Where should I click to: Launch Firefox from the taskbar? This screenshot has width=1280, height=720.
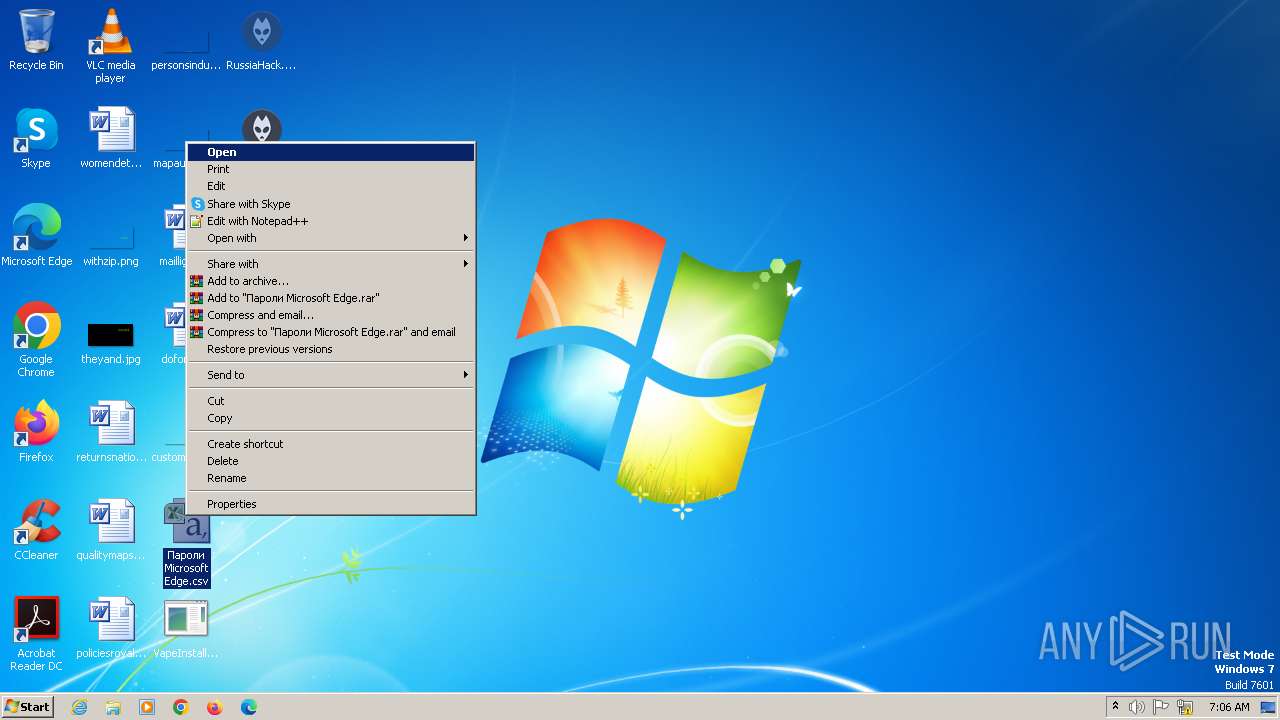click(x=215, y=707)
